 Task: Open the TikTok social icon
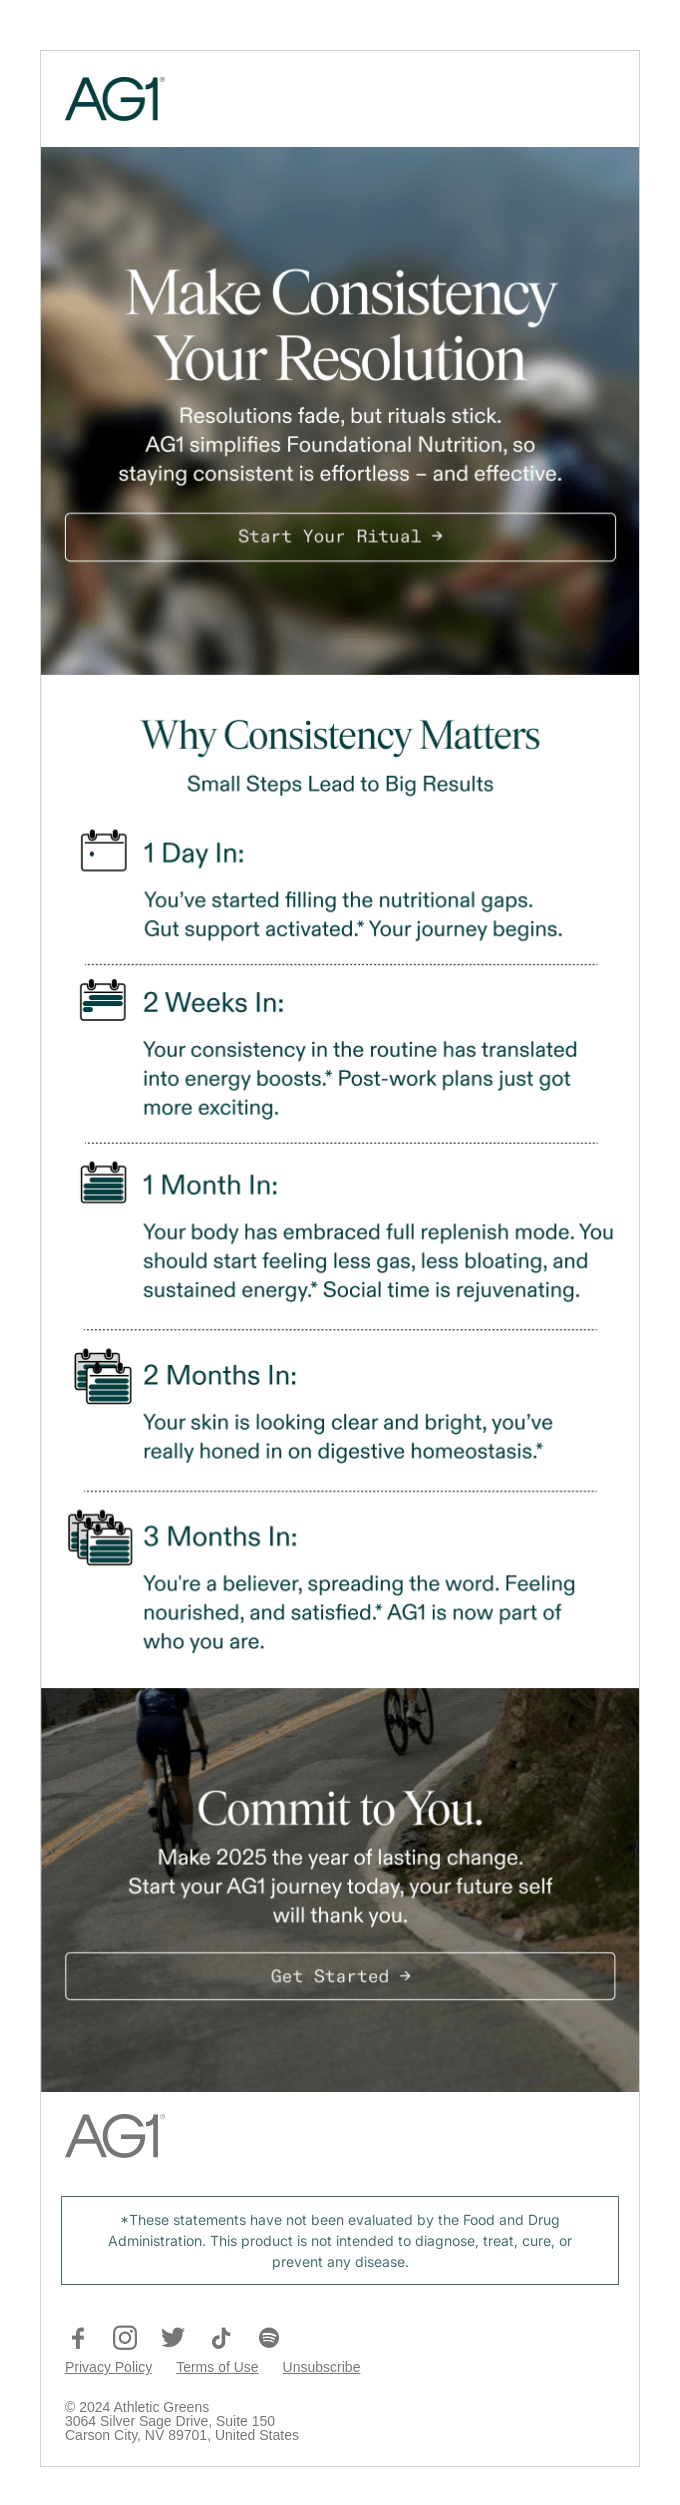[221, 2336]
